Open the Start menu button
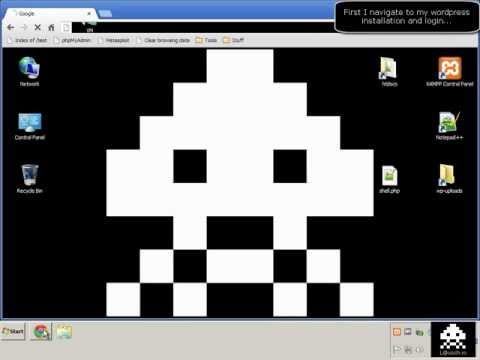This screenshot has width=480, height=360. tap(13, 332)
